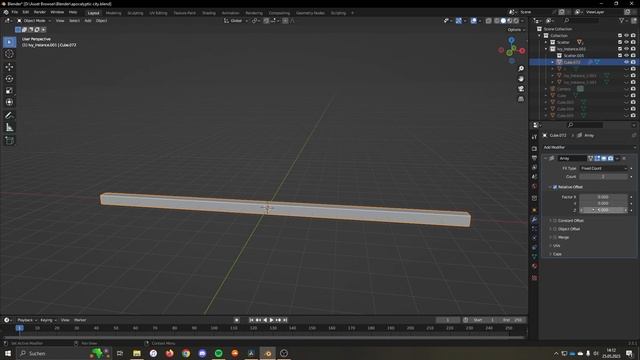The width and height of the screenshot is (640, 360).
Task: Toggle Array modifier edit mode display
Action: [597, 158]
